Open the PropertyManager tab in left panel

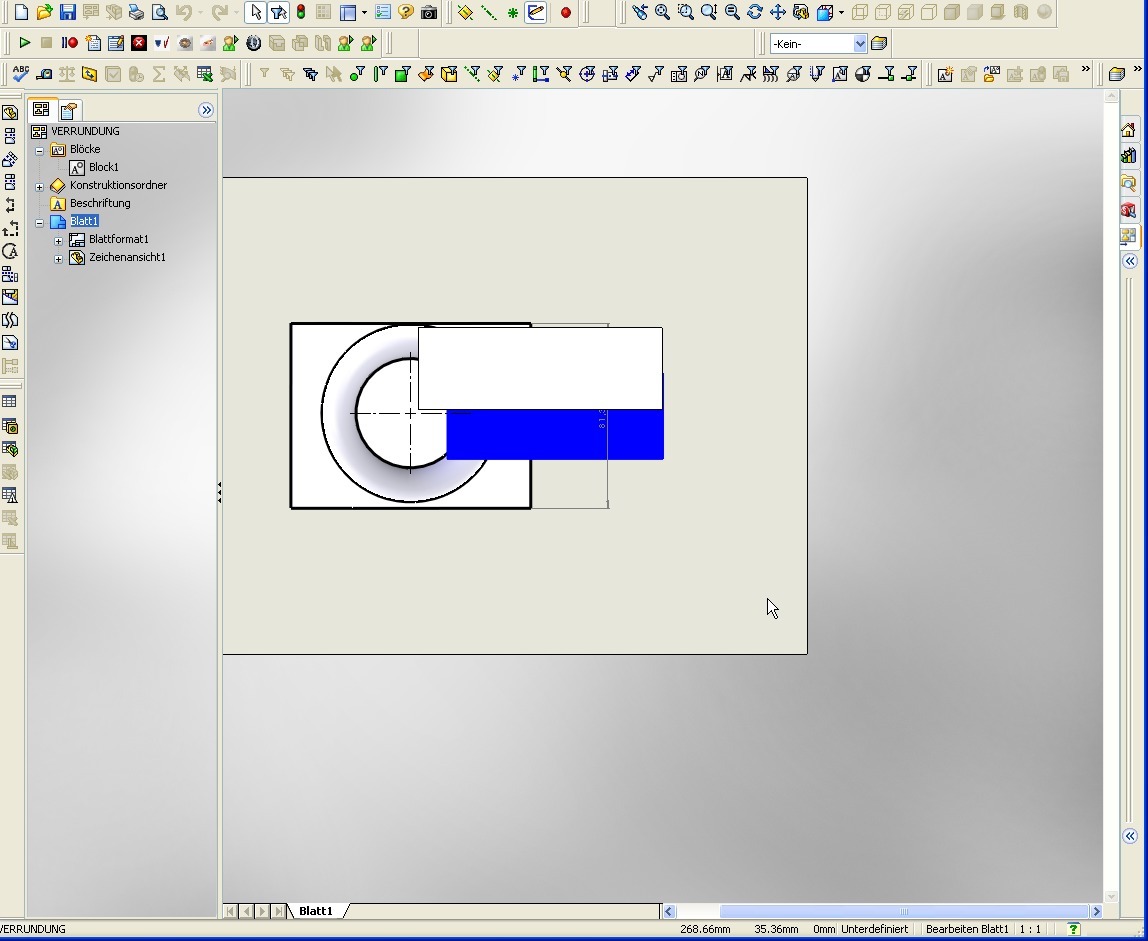coord(68,110)
